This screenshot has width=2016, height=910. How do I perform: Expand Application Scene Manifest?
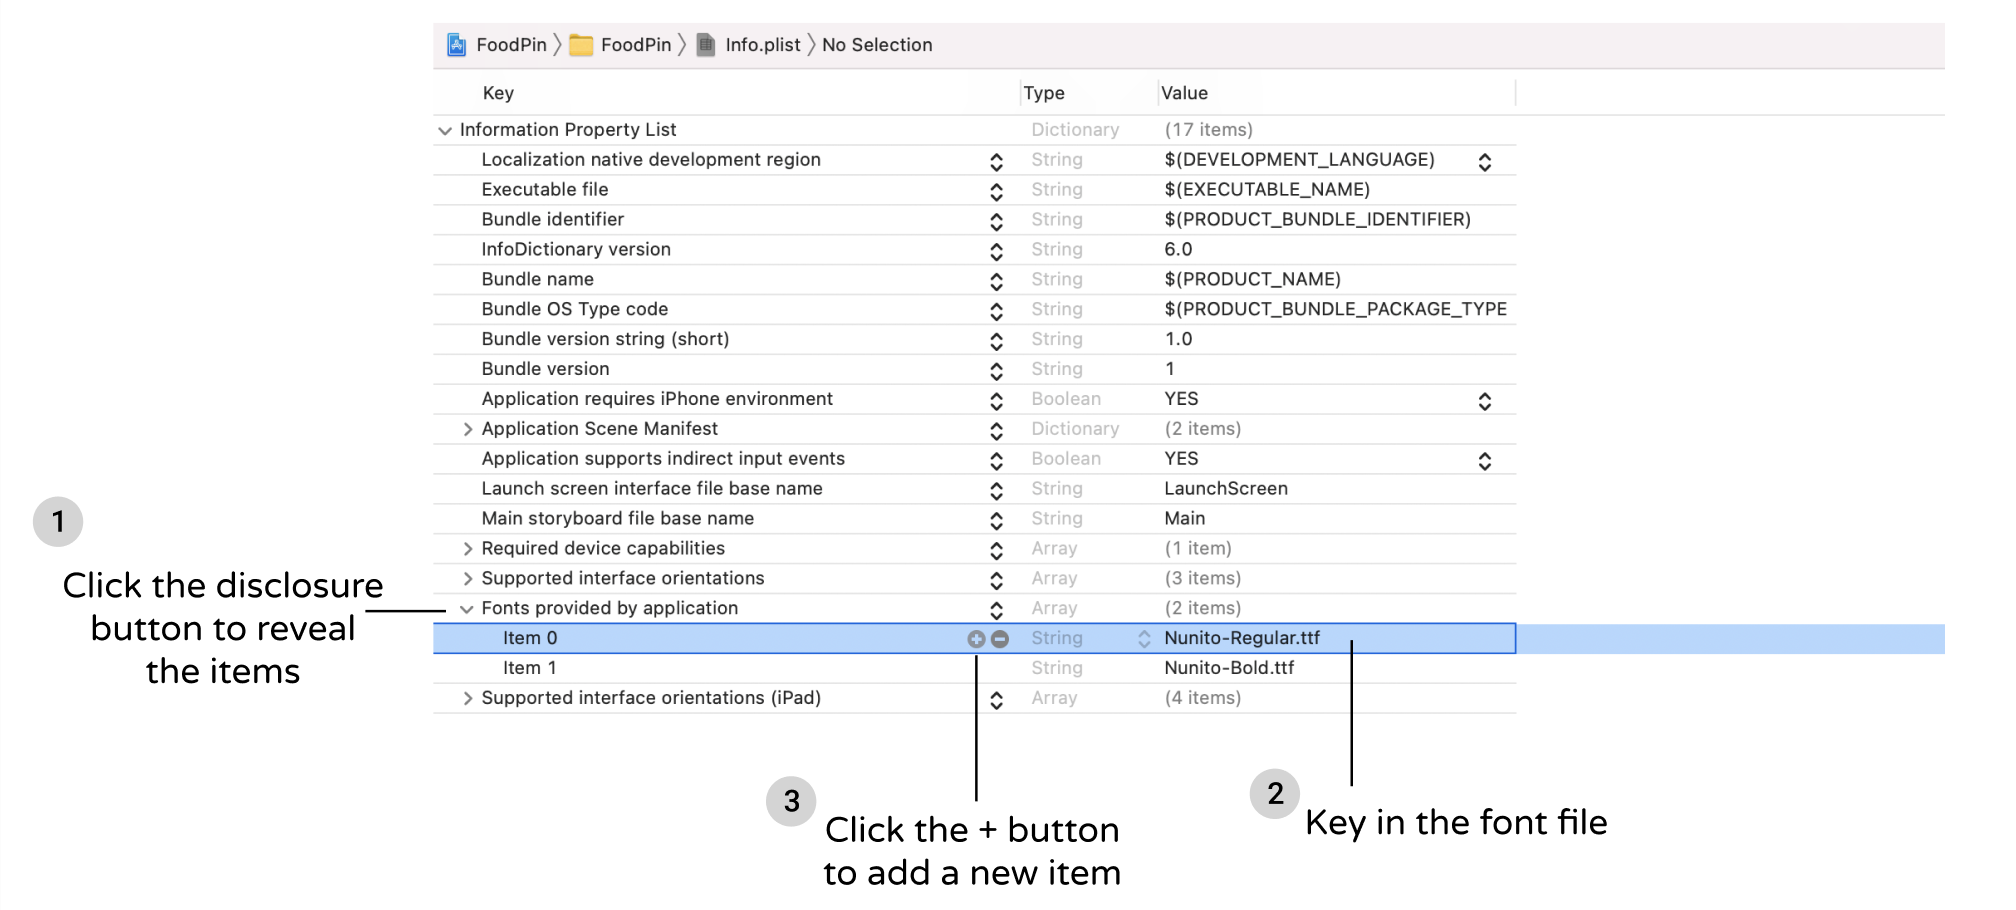pos(467,429)
